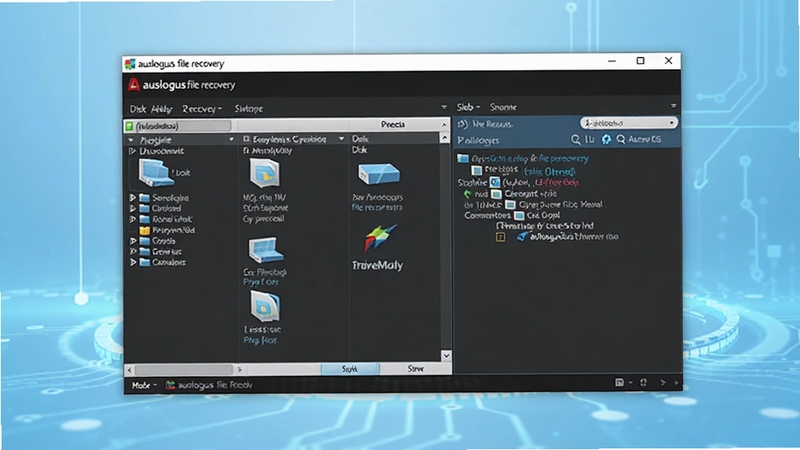Image resolution: width=800 pixels, height=450 pixels.
Task: Select the bottom disk icon in the middle column
Action: click(265, 306)
